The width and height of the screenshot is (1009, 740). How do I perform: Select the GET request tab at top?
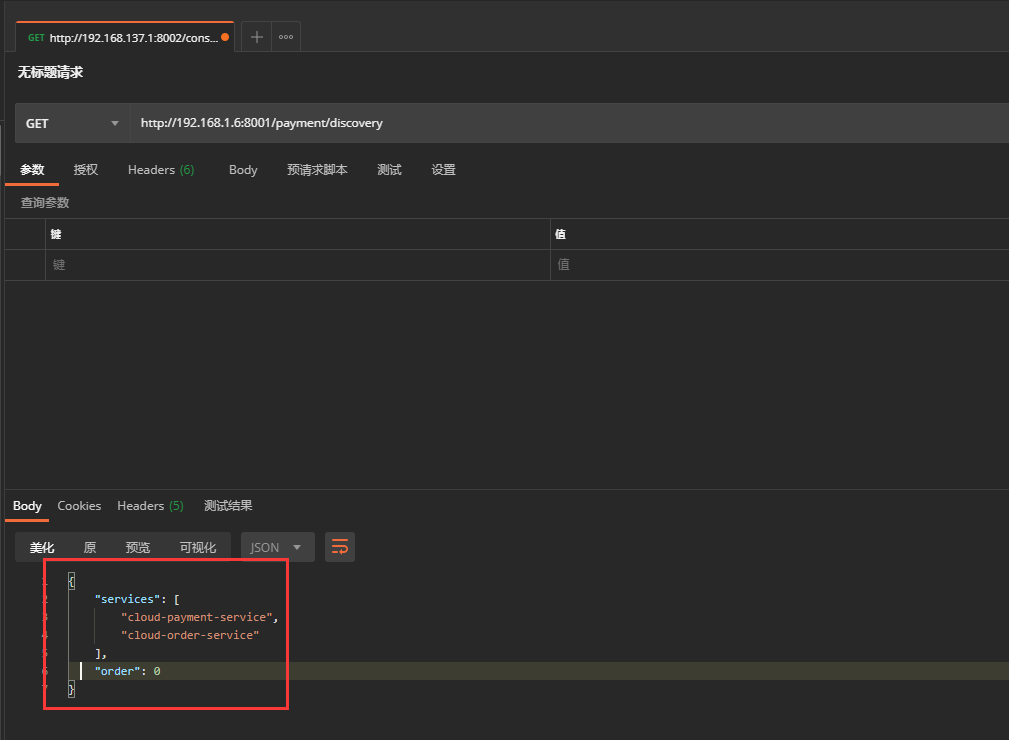pyautogui.click(x=125, y=37)
